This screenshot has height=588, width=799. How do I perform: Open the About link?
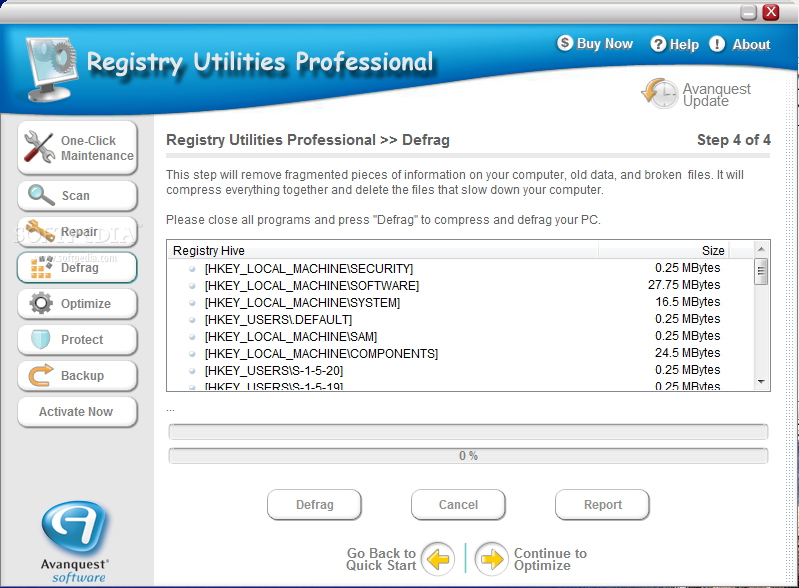[751, 45]
